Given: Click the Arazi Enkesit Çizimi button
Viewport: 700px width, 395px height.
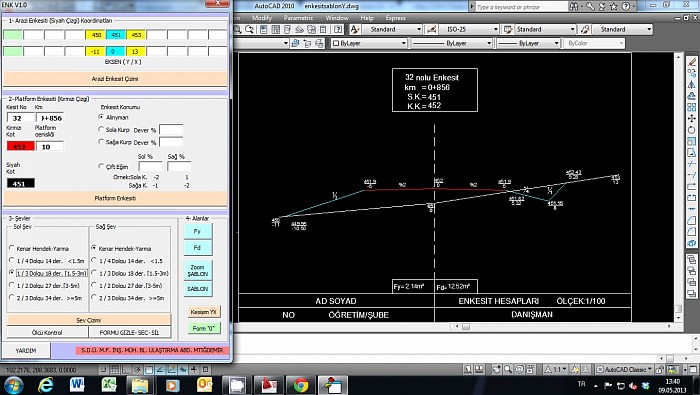Looking at the screenshot, I should pos(115,79).
